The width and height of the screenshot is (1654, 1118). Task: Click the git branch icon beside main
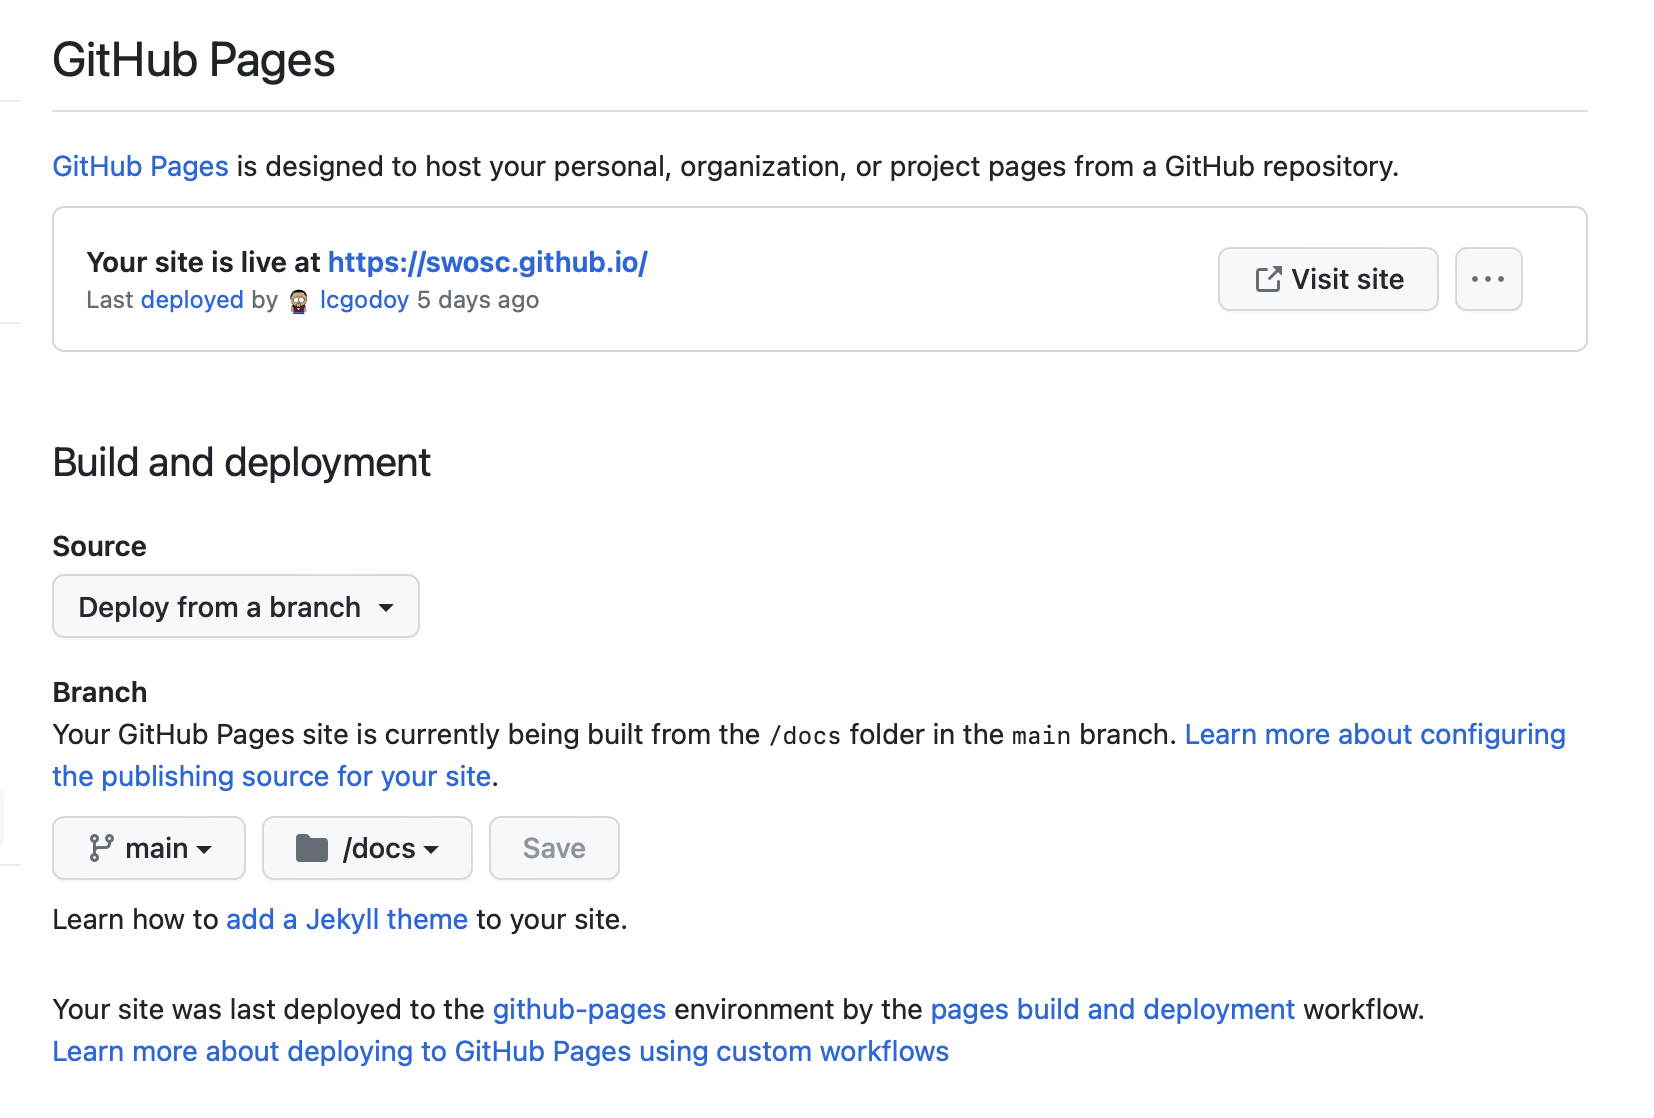[101, 848]
